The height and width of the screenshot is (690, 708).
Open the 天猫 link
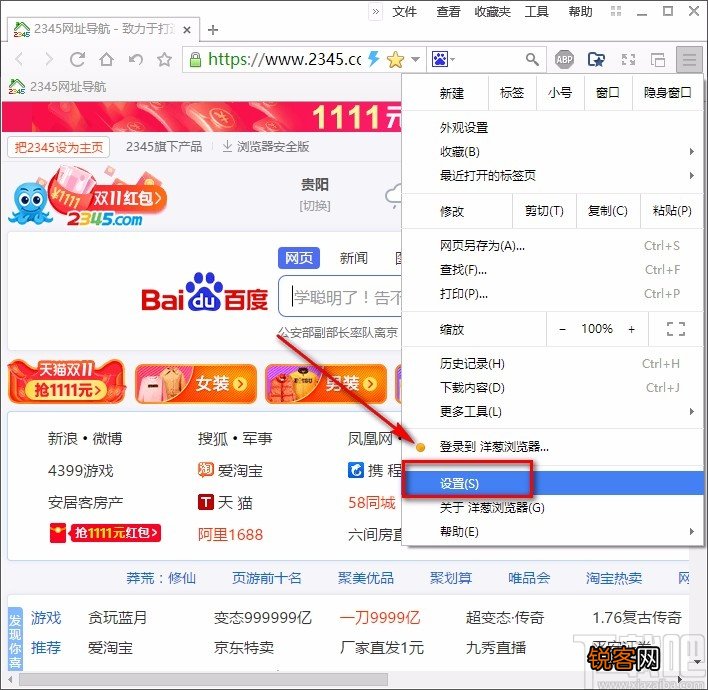[x=225, y=502]
